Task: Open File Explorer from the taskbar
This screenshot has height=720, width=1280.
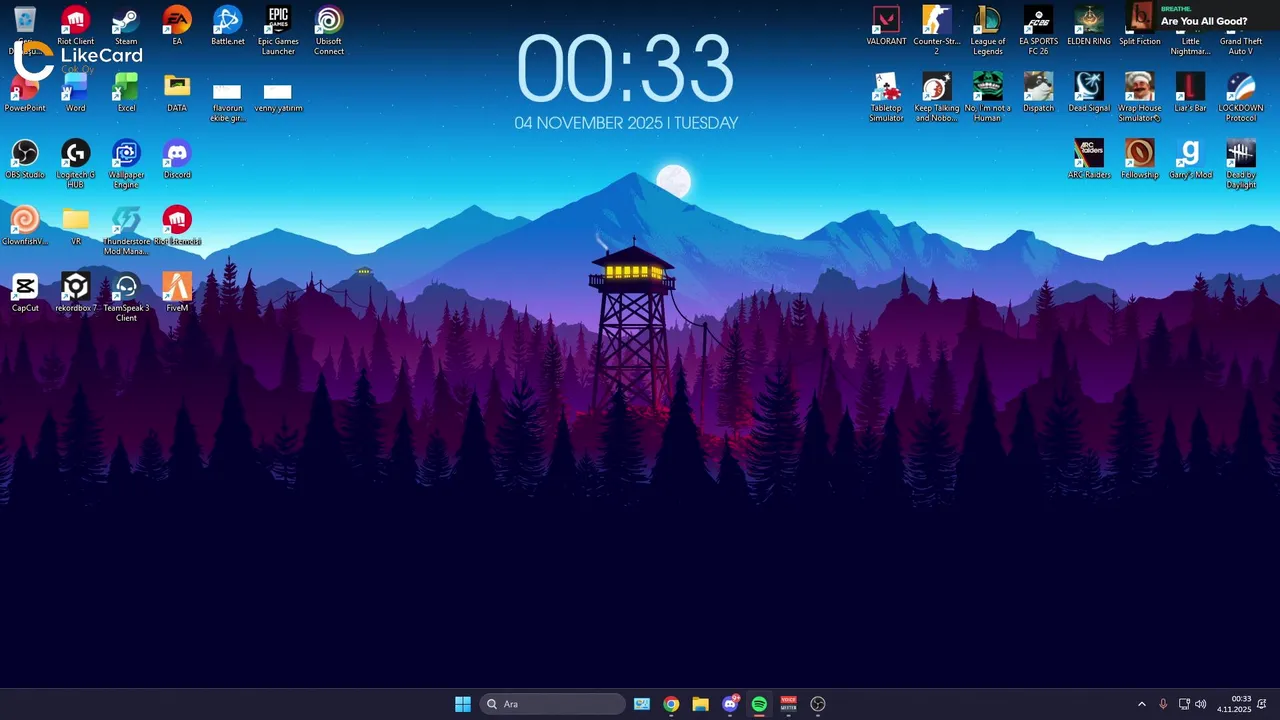Action: point(700,704)
